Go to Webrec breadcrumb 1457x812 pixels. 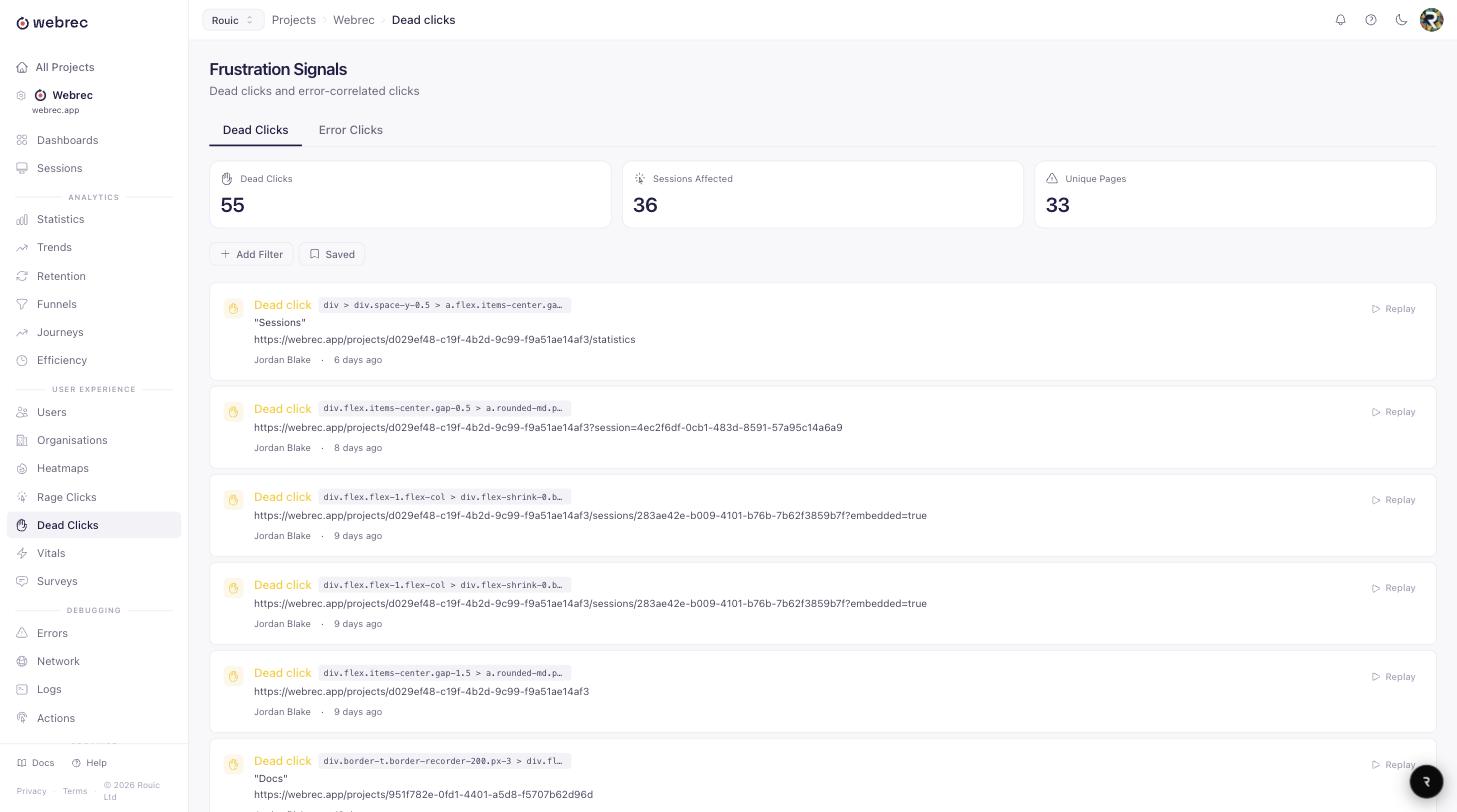[354, 20]
